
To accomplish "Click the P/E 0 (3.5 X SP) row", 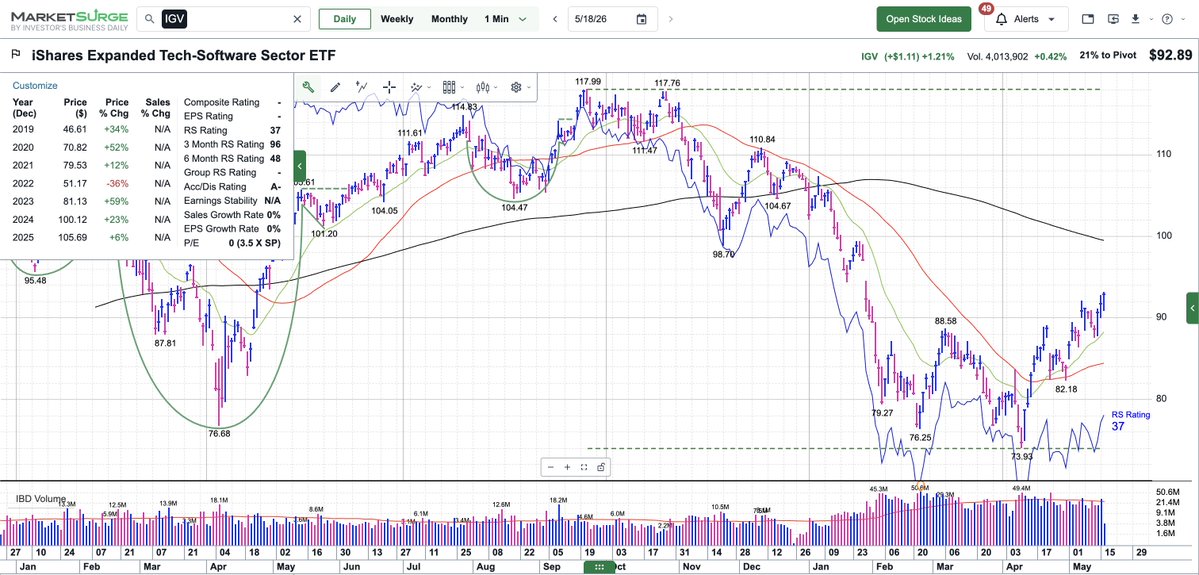I will [x=232, y=242].
